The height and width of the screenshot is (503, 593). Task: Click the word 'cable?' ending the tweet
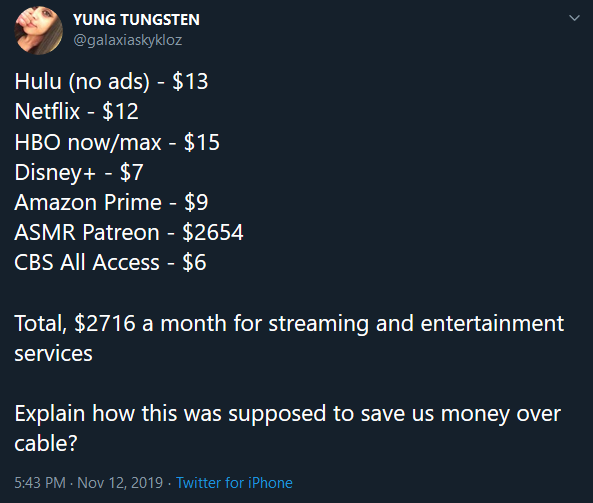coord(46,443)
